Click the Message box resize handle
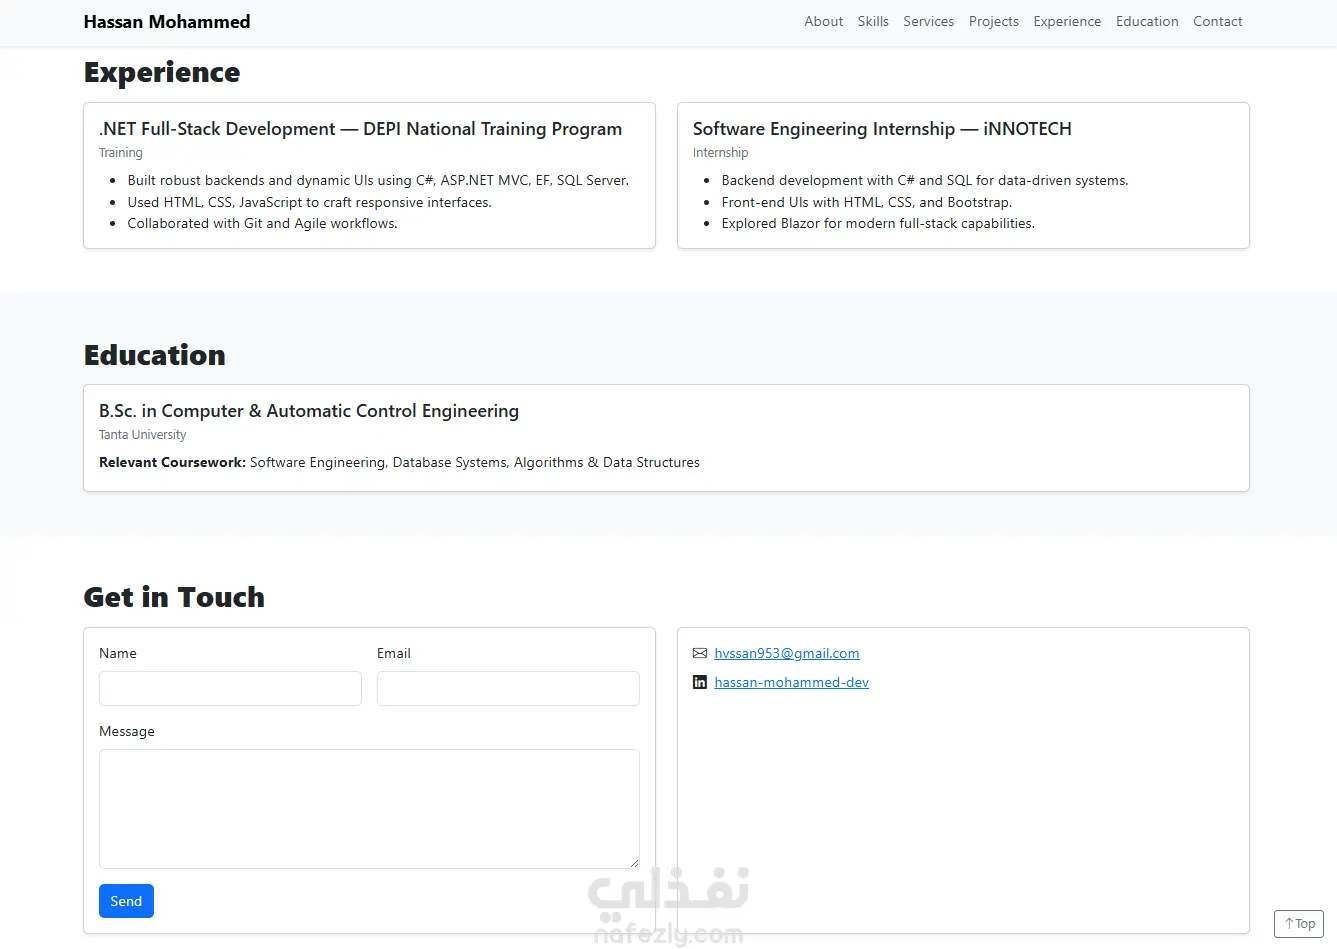Screen dimensions: 1337x949 pos(634,863)
